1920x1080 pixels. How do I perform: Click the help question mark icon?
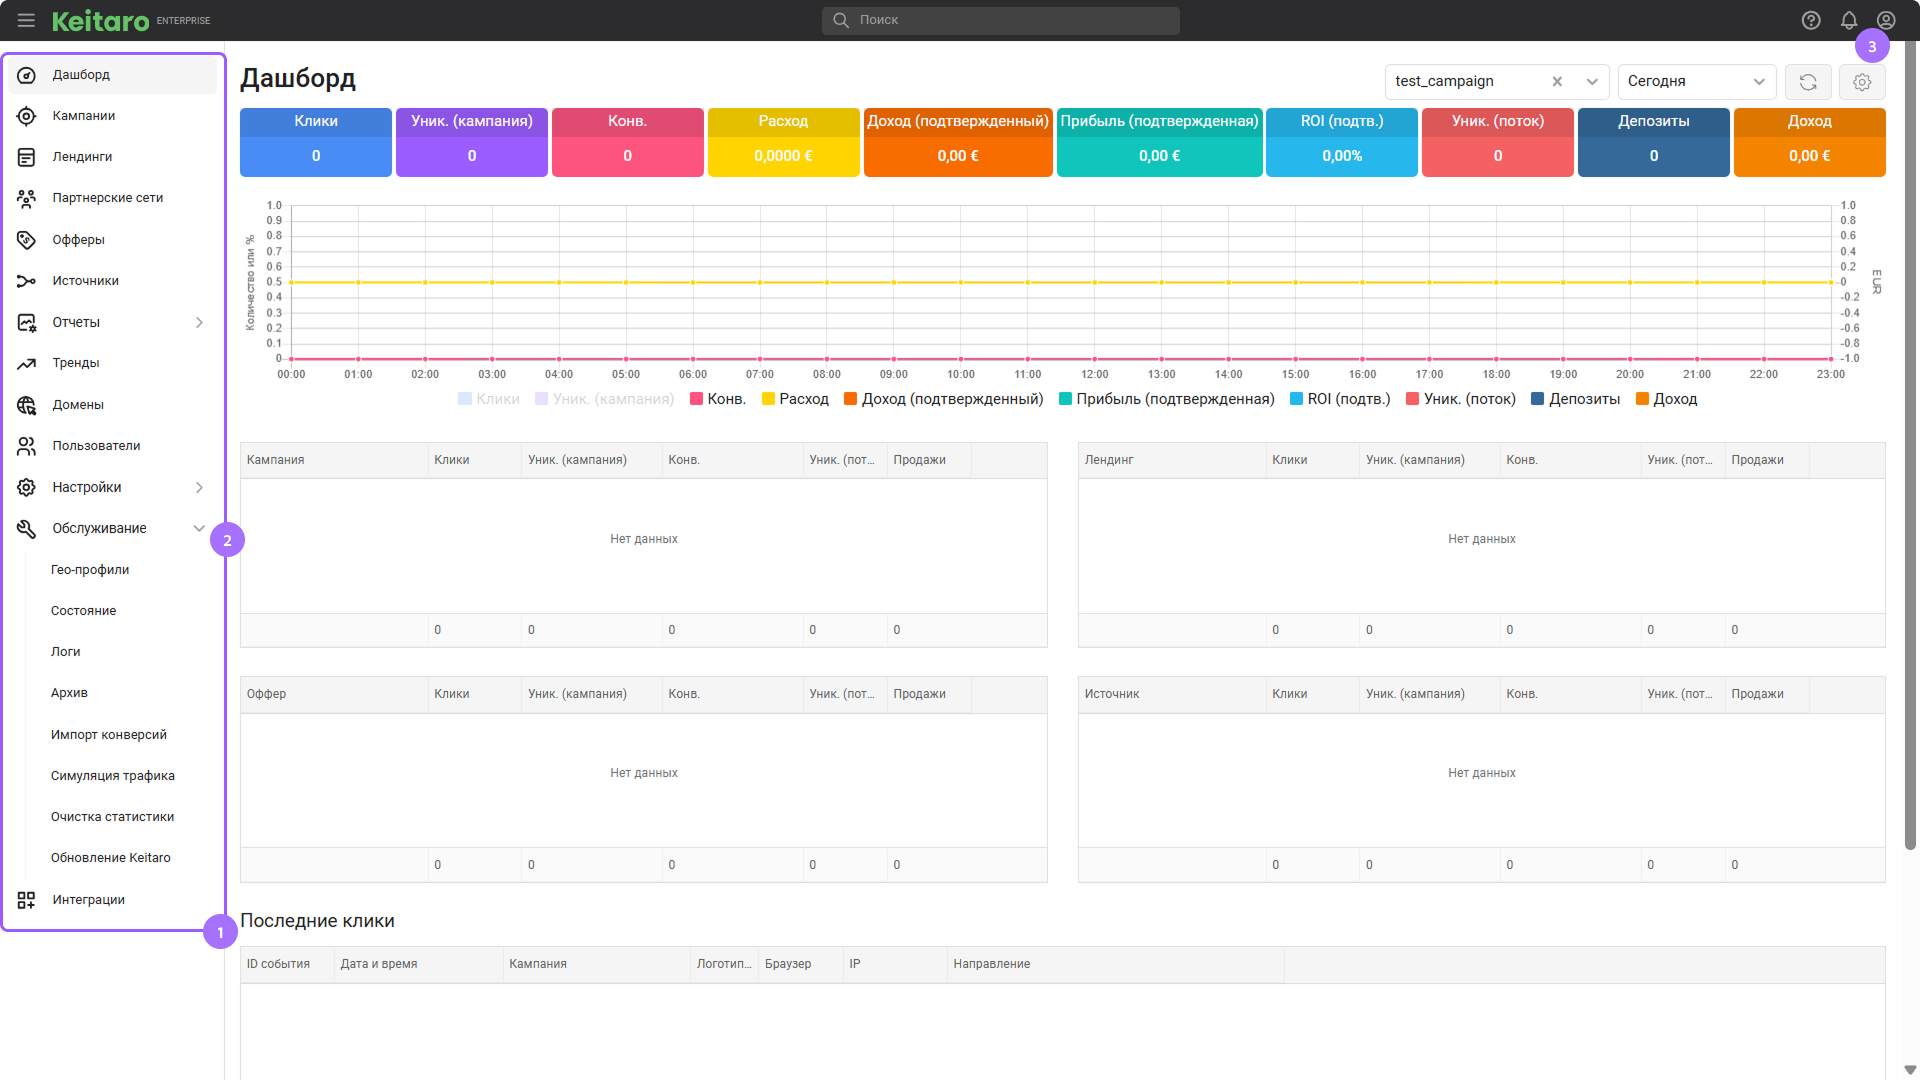[x=1811, y=20]
